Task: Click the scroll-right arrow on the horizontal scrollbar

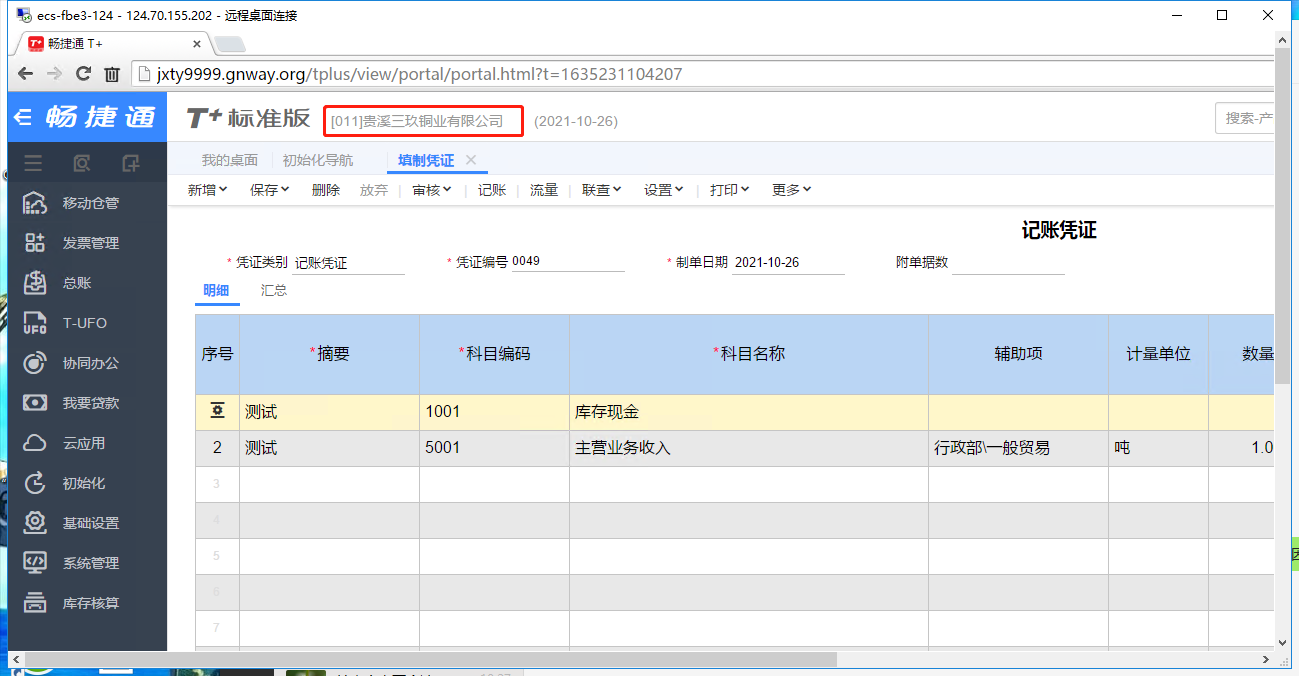Action: [1267, 660]
